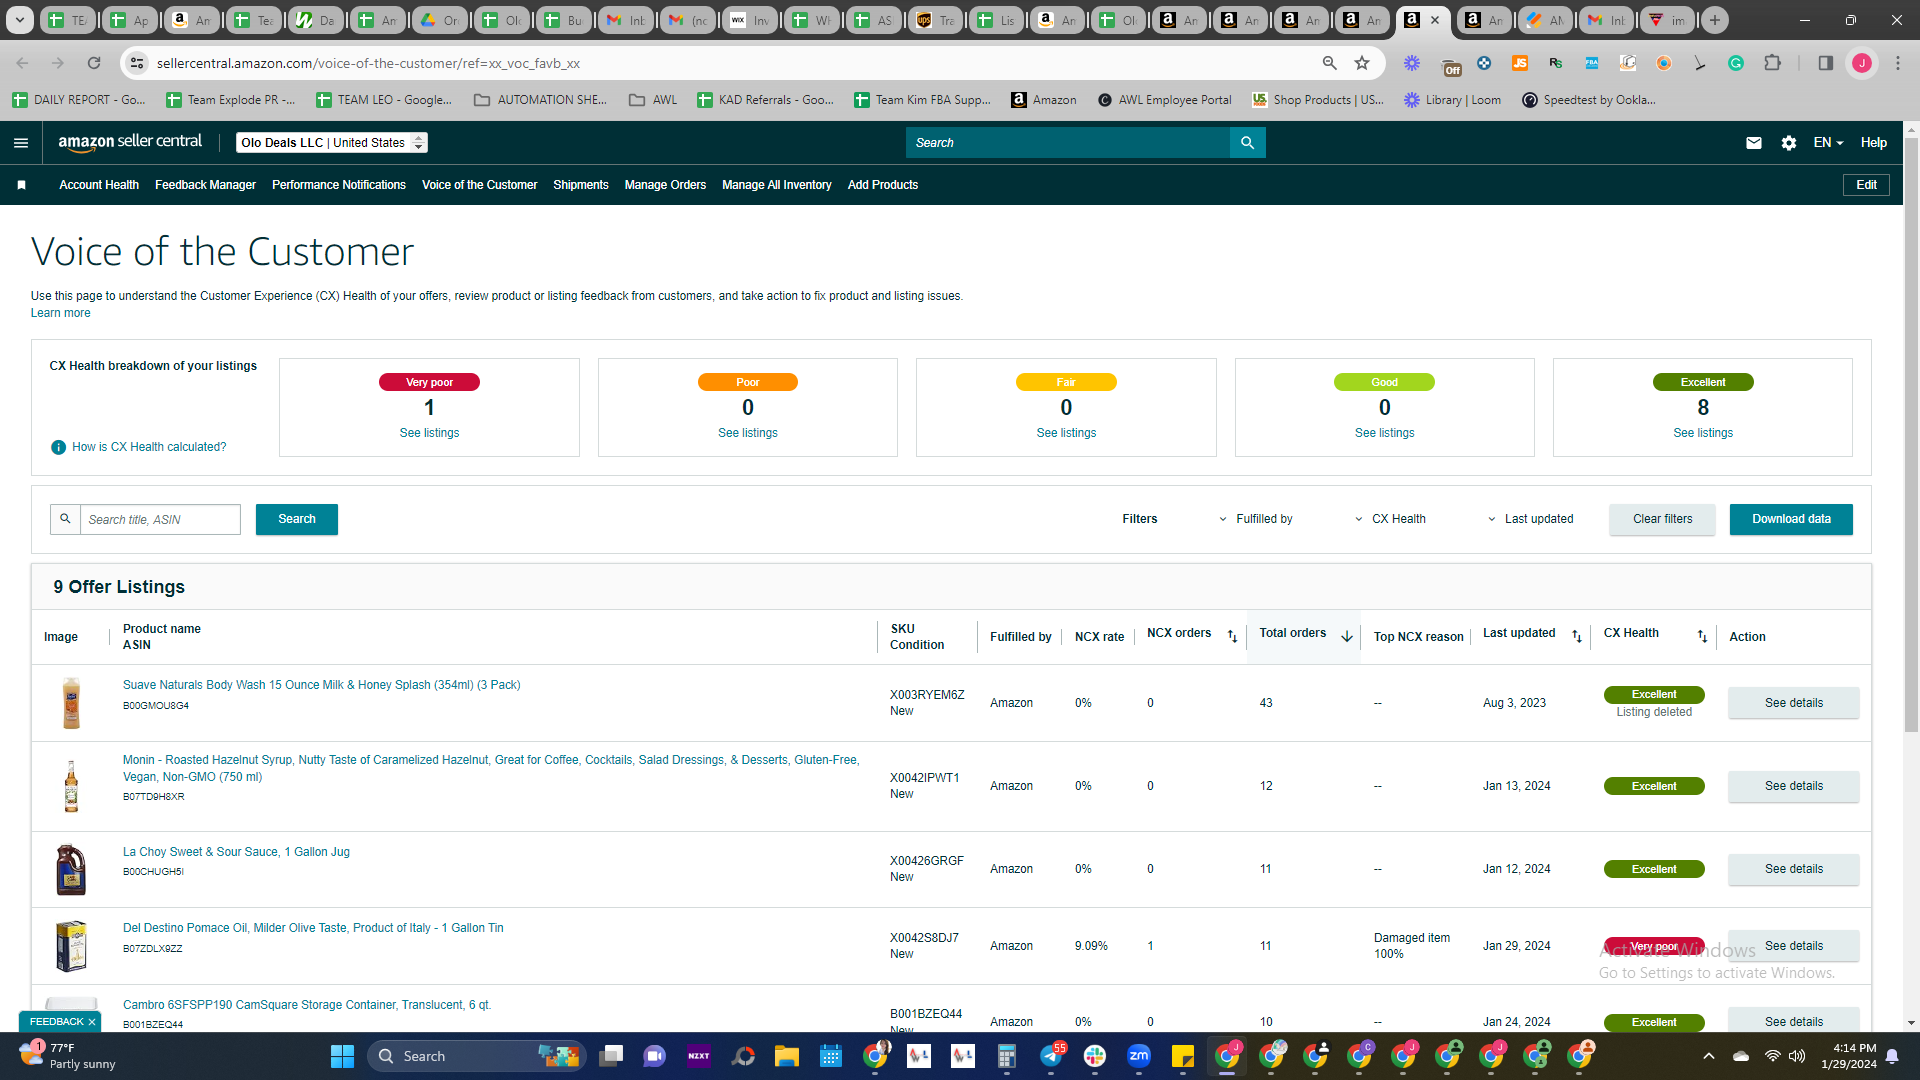Image resolution: width=1920 pixels, height=1080 pixels.
Task: Open Telegram from the taskbar
Action: pyautogui.click(x=1051, y=1056)
